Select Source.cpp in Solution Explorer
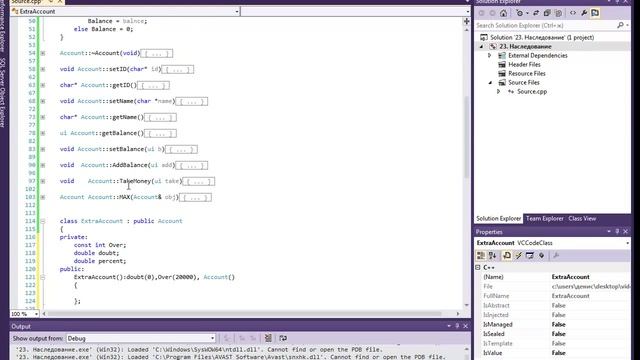640x360 pixels. pyautogui.click(x=532, y=91)
